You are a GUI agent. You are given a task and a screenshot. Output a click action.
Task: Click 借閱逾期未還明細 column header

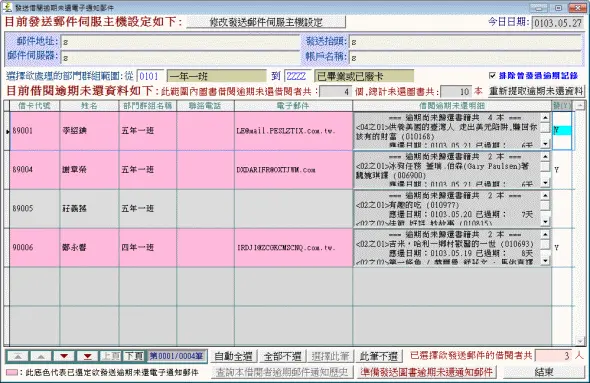click(x=452, y=106)
